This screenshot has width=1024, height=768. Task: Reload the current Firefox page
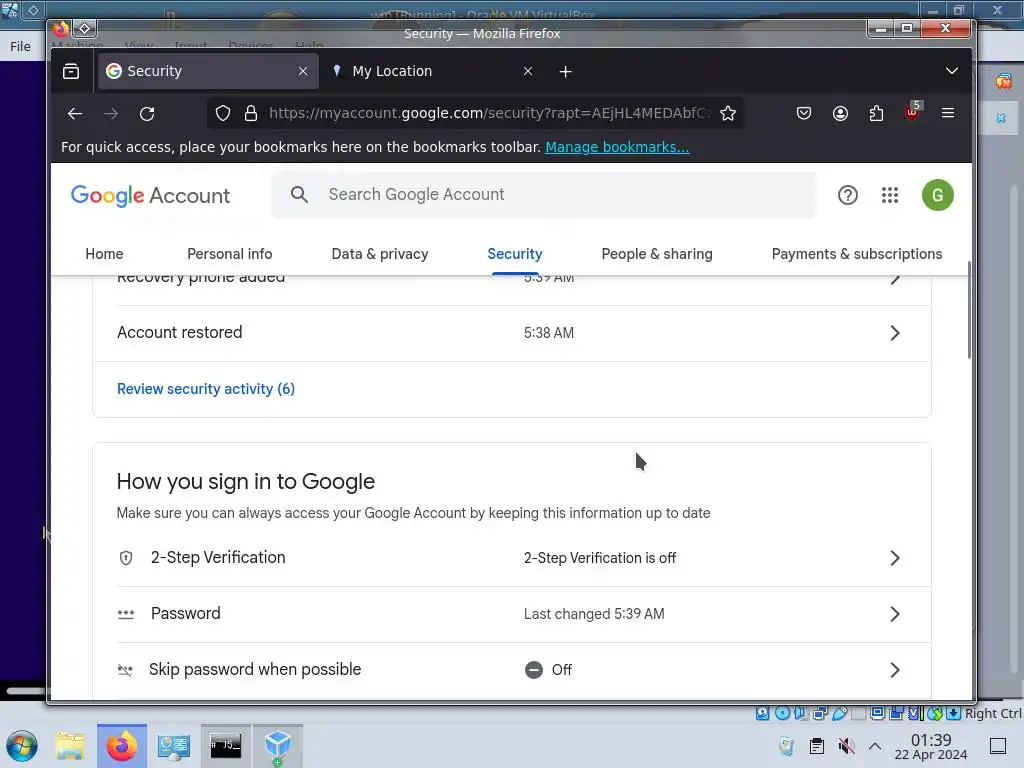point(147,114)
